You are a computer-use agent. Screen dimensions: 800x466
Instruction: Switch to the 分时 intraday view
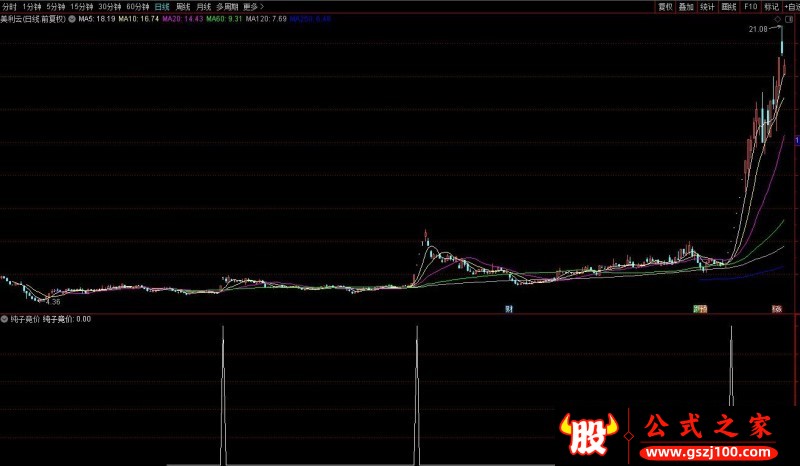tap(9, 7)
